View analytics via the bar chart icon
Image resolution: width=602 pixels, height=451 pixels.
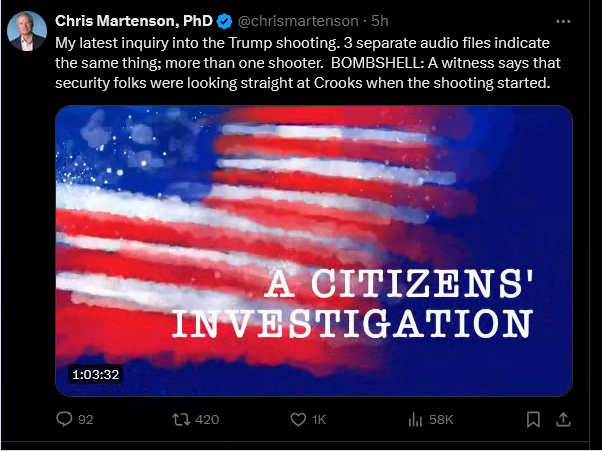(415, 420)
